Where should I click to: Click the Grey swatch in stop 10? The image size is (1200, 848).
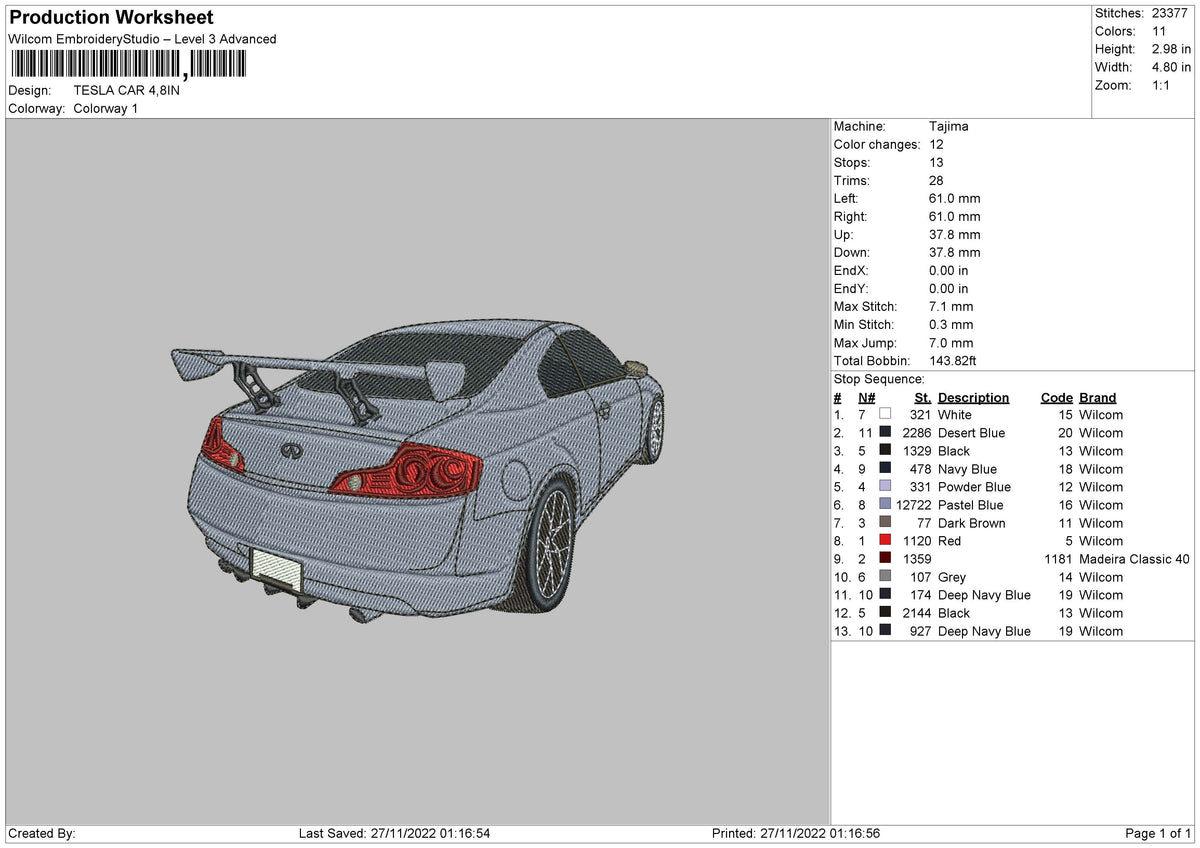click(885, 577)
